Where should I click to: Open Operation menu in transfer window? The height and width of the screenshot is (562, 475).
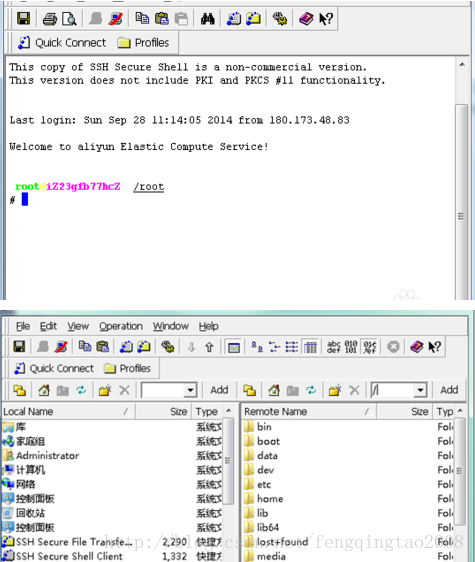click(x=121, y=326)
